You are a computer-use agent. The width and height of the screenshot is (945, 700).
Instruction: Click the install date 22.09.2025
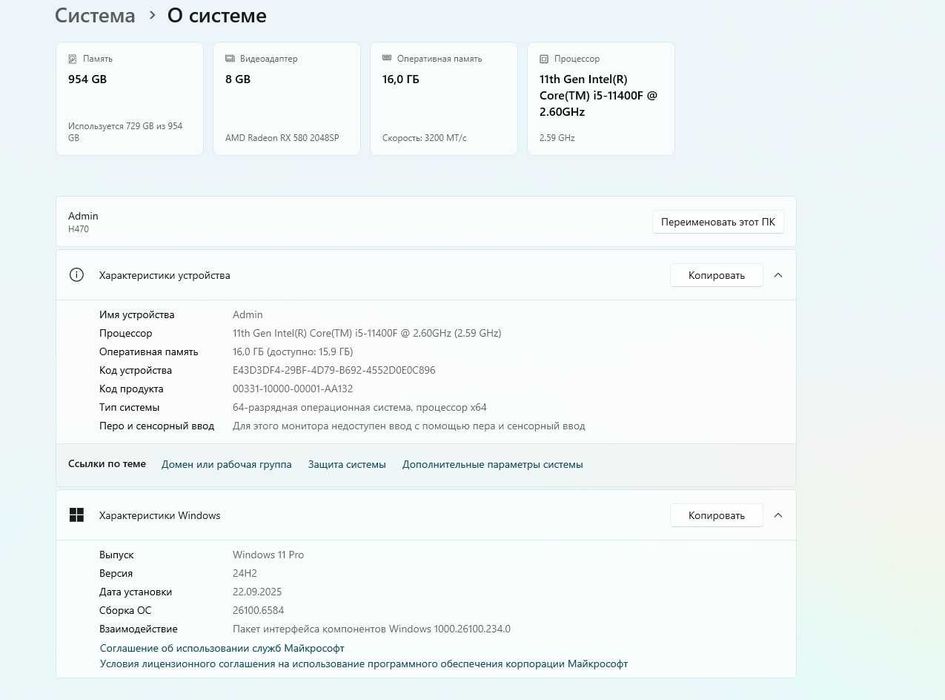(x=257, y=591)
